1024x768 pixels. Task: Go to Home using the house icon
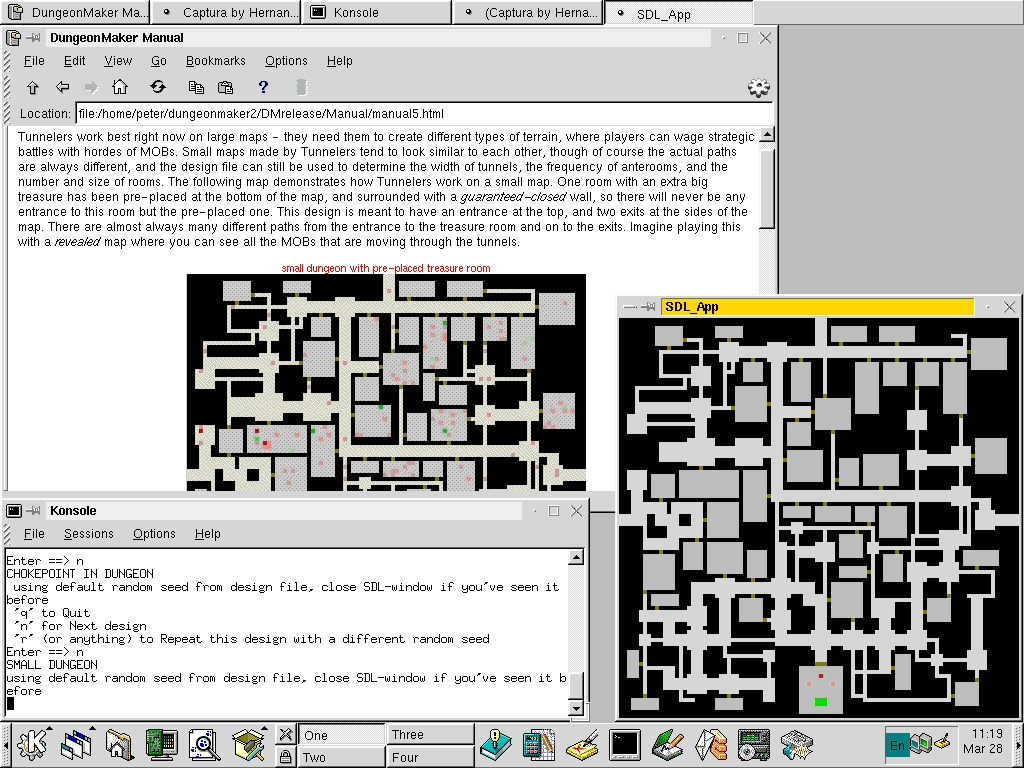(x=120, y=87)
